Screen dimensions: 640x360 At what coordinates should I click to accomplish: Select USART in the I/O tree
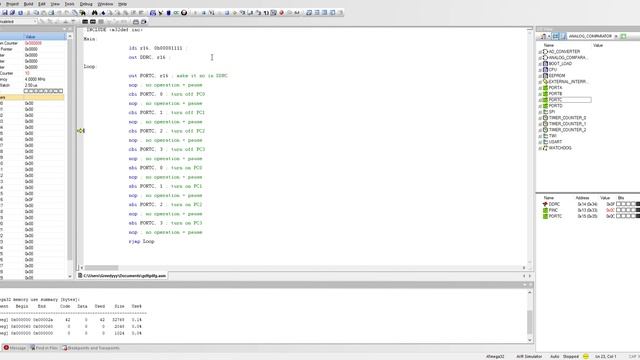click(555, 142)
